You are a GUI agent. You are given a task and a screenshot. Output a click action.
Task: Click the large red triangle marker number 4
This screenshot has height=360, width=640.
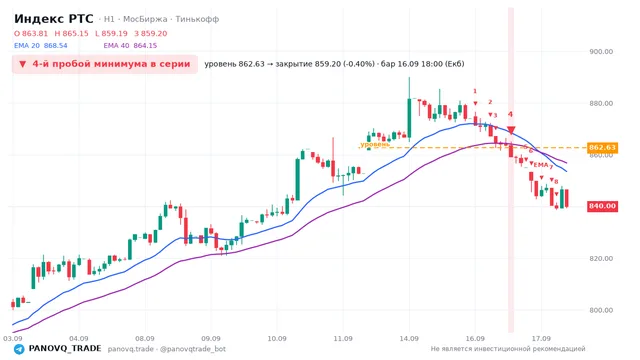coord(511,131)
